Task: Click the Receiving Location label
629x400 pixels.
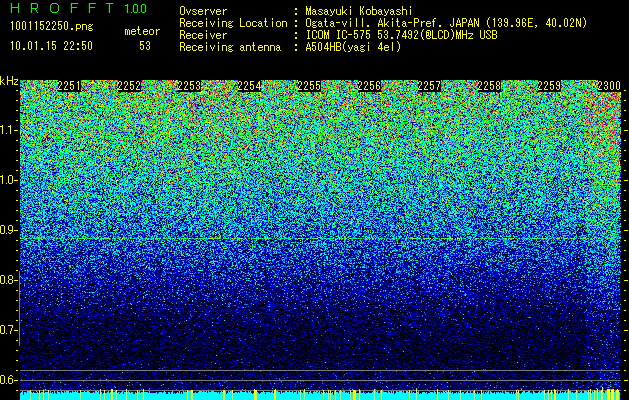Action: (x=233, y=23)
